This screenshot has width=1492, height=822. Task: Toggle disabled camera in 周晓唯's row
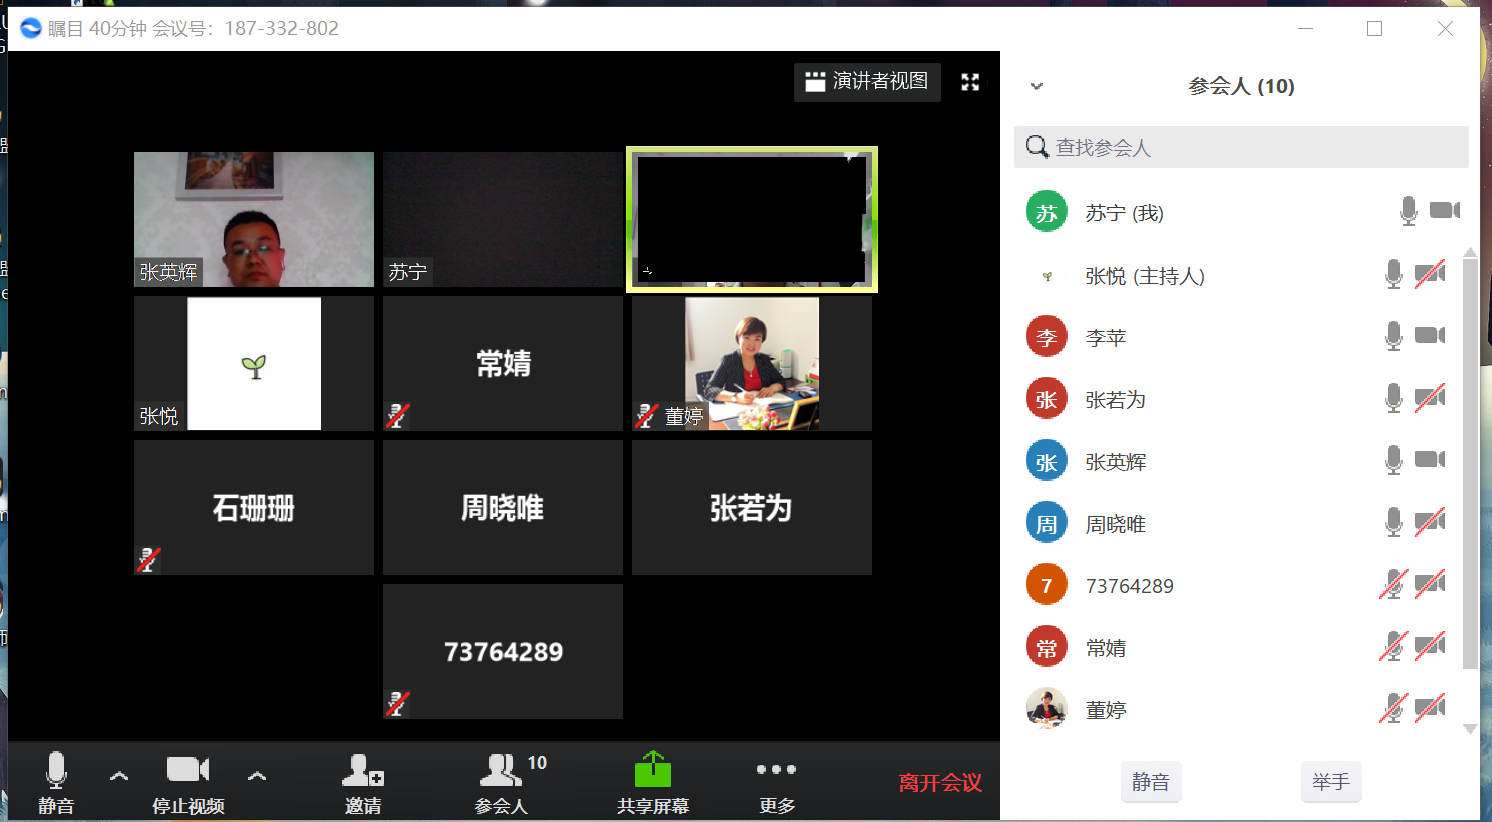click(x=1430, y=521)
